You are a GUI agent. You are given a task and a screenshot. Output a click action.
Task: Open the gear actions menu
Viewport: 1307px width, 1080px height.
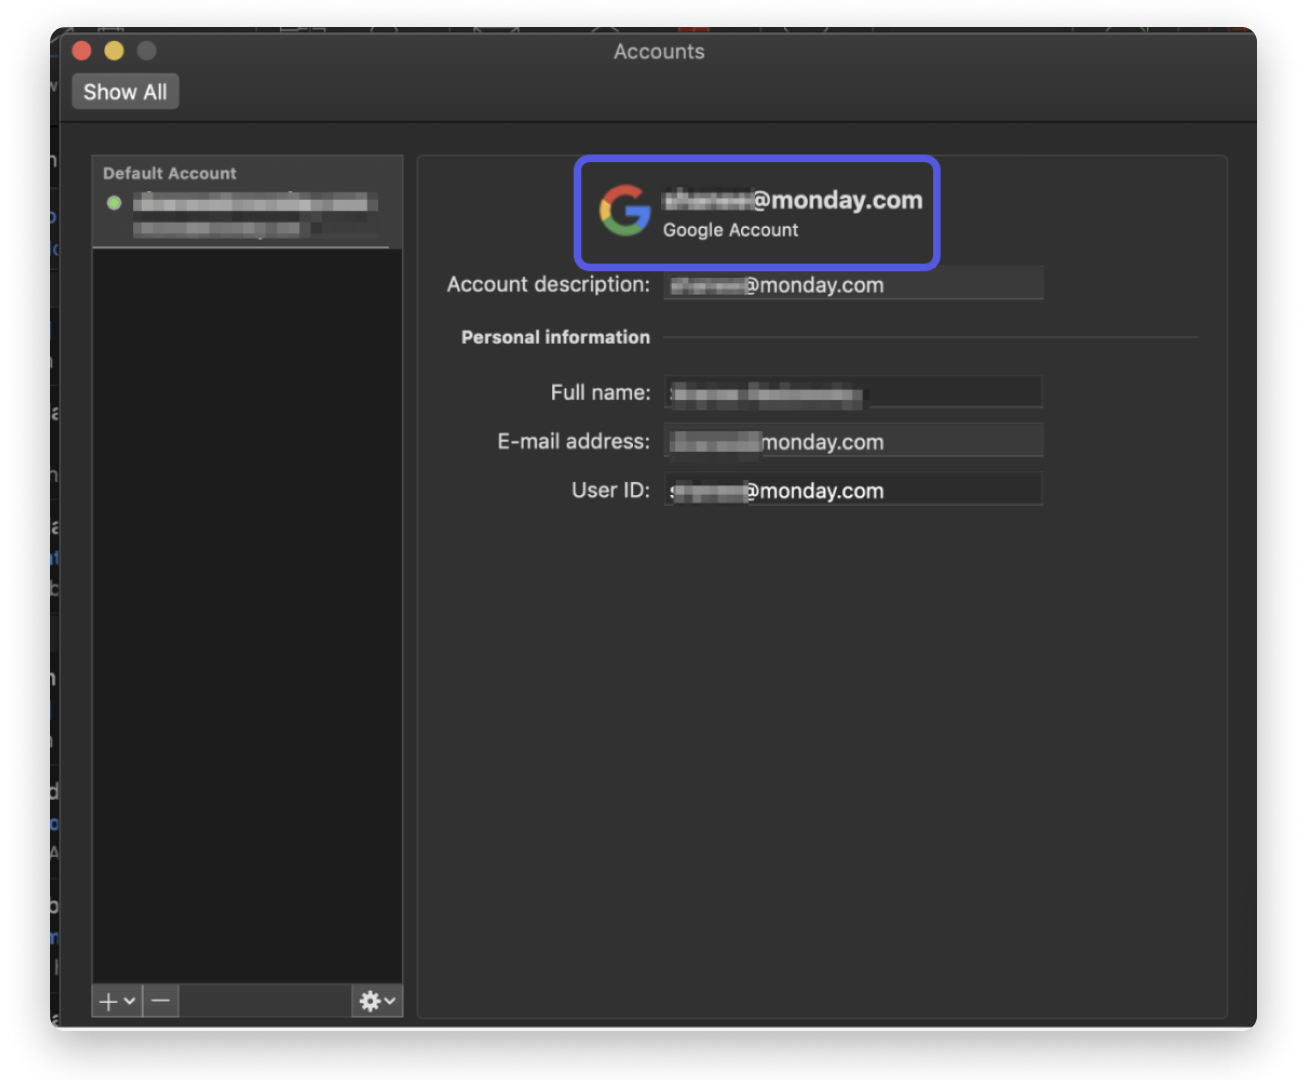[x=377, y=1001]
